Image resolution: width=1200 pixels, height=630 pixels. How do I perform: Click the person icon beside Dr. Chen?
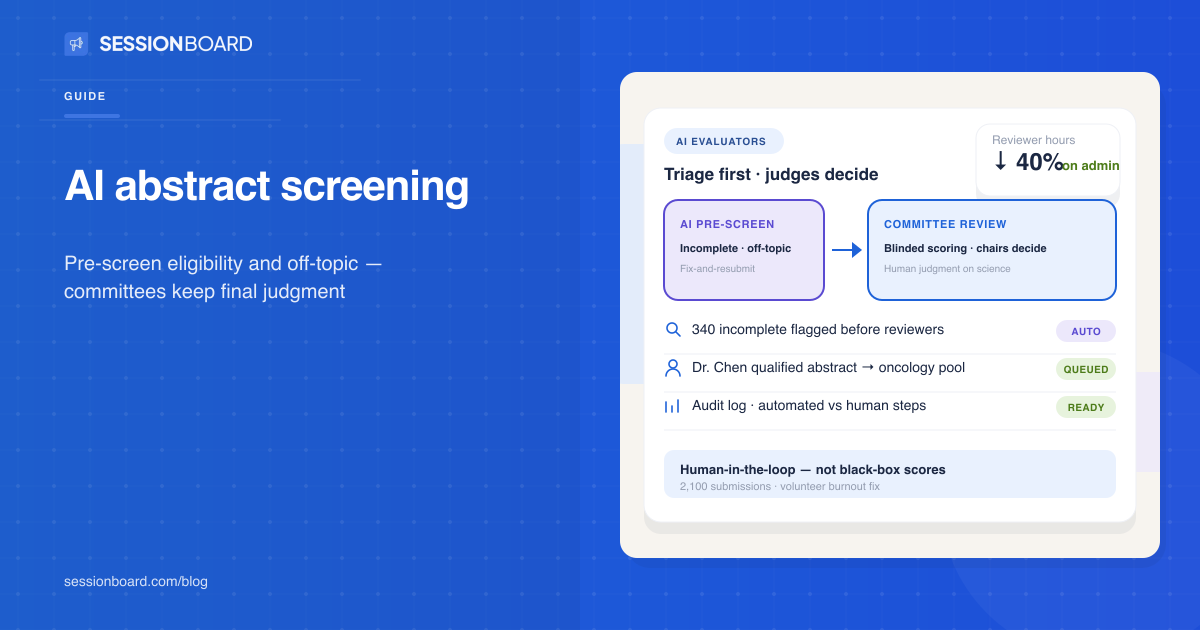coord(673,368)
